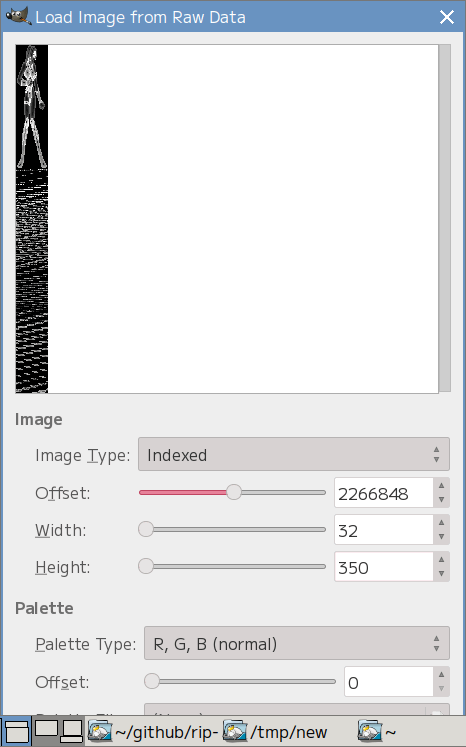Click the GIMP Wilber icon in title bar
Image resolution: width=466 pixels, height=747 pixels.
[x=18, y=16]
